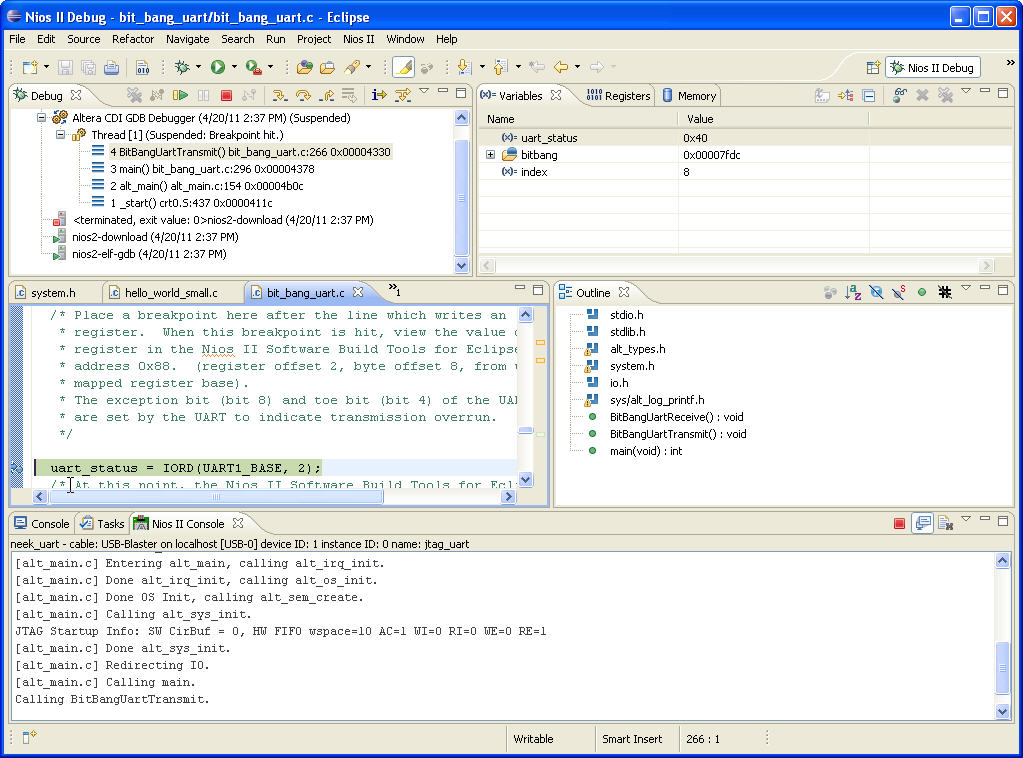
Task: Switch to the Registers tab
Action: tap(618, 96)
